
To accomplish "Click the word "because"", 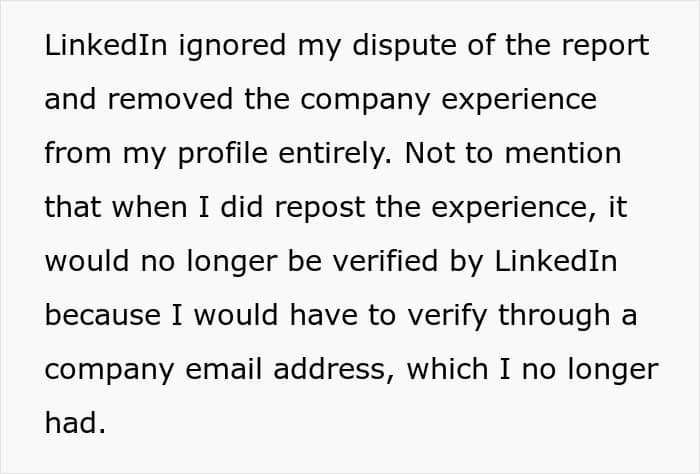I will pyautogui.click(x=103, y=315).
